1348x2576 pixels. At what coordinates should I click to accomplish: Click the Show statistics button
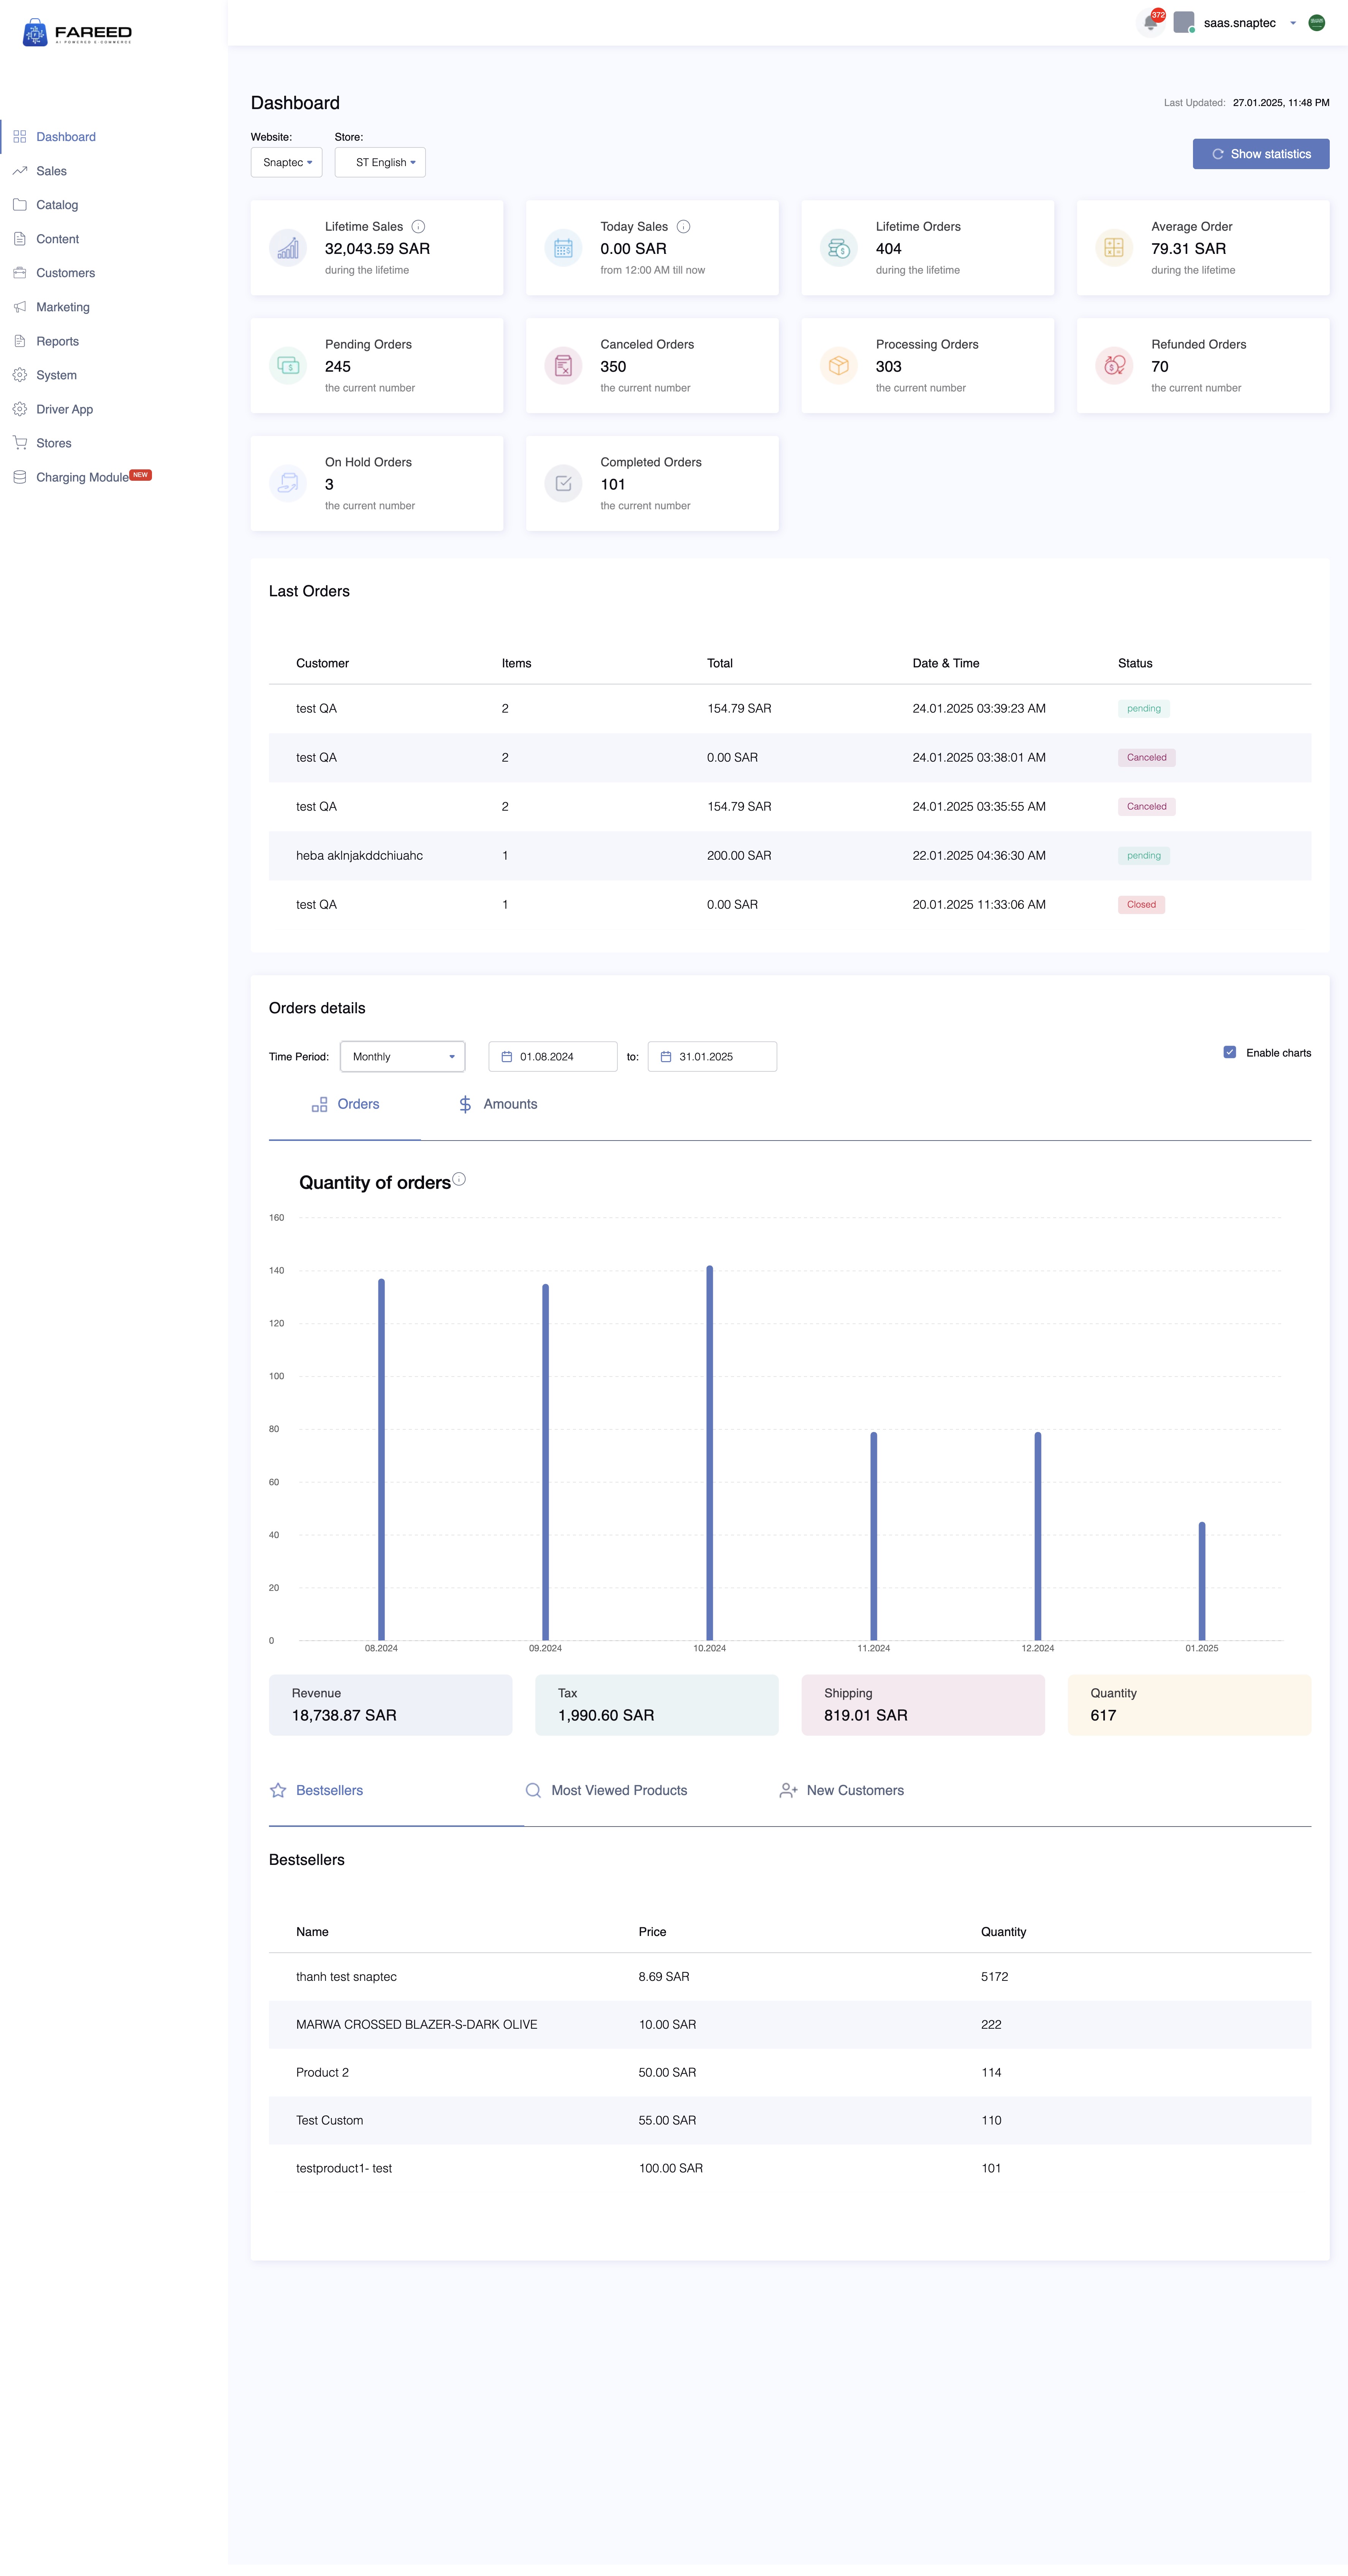(x=1261, y=154)
